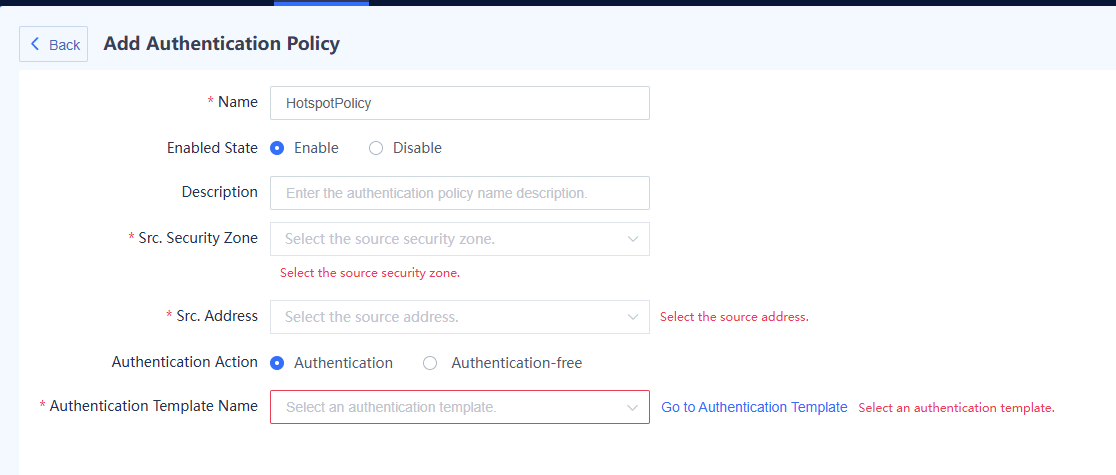Open the Authentication Template Name dropdown
Viewport: 1116px width, 475px height.
[450, 407]
